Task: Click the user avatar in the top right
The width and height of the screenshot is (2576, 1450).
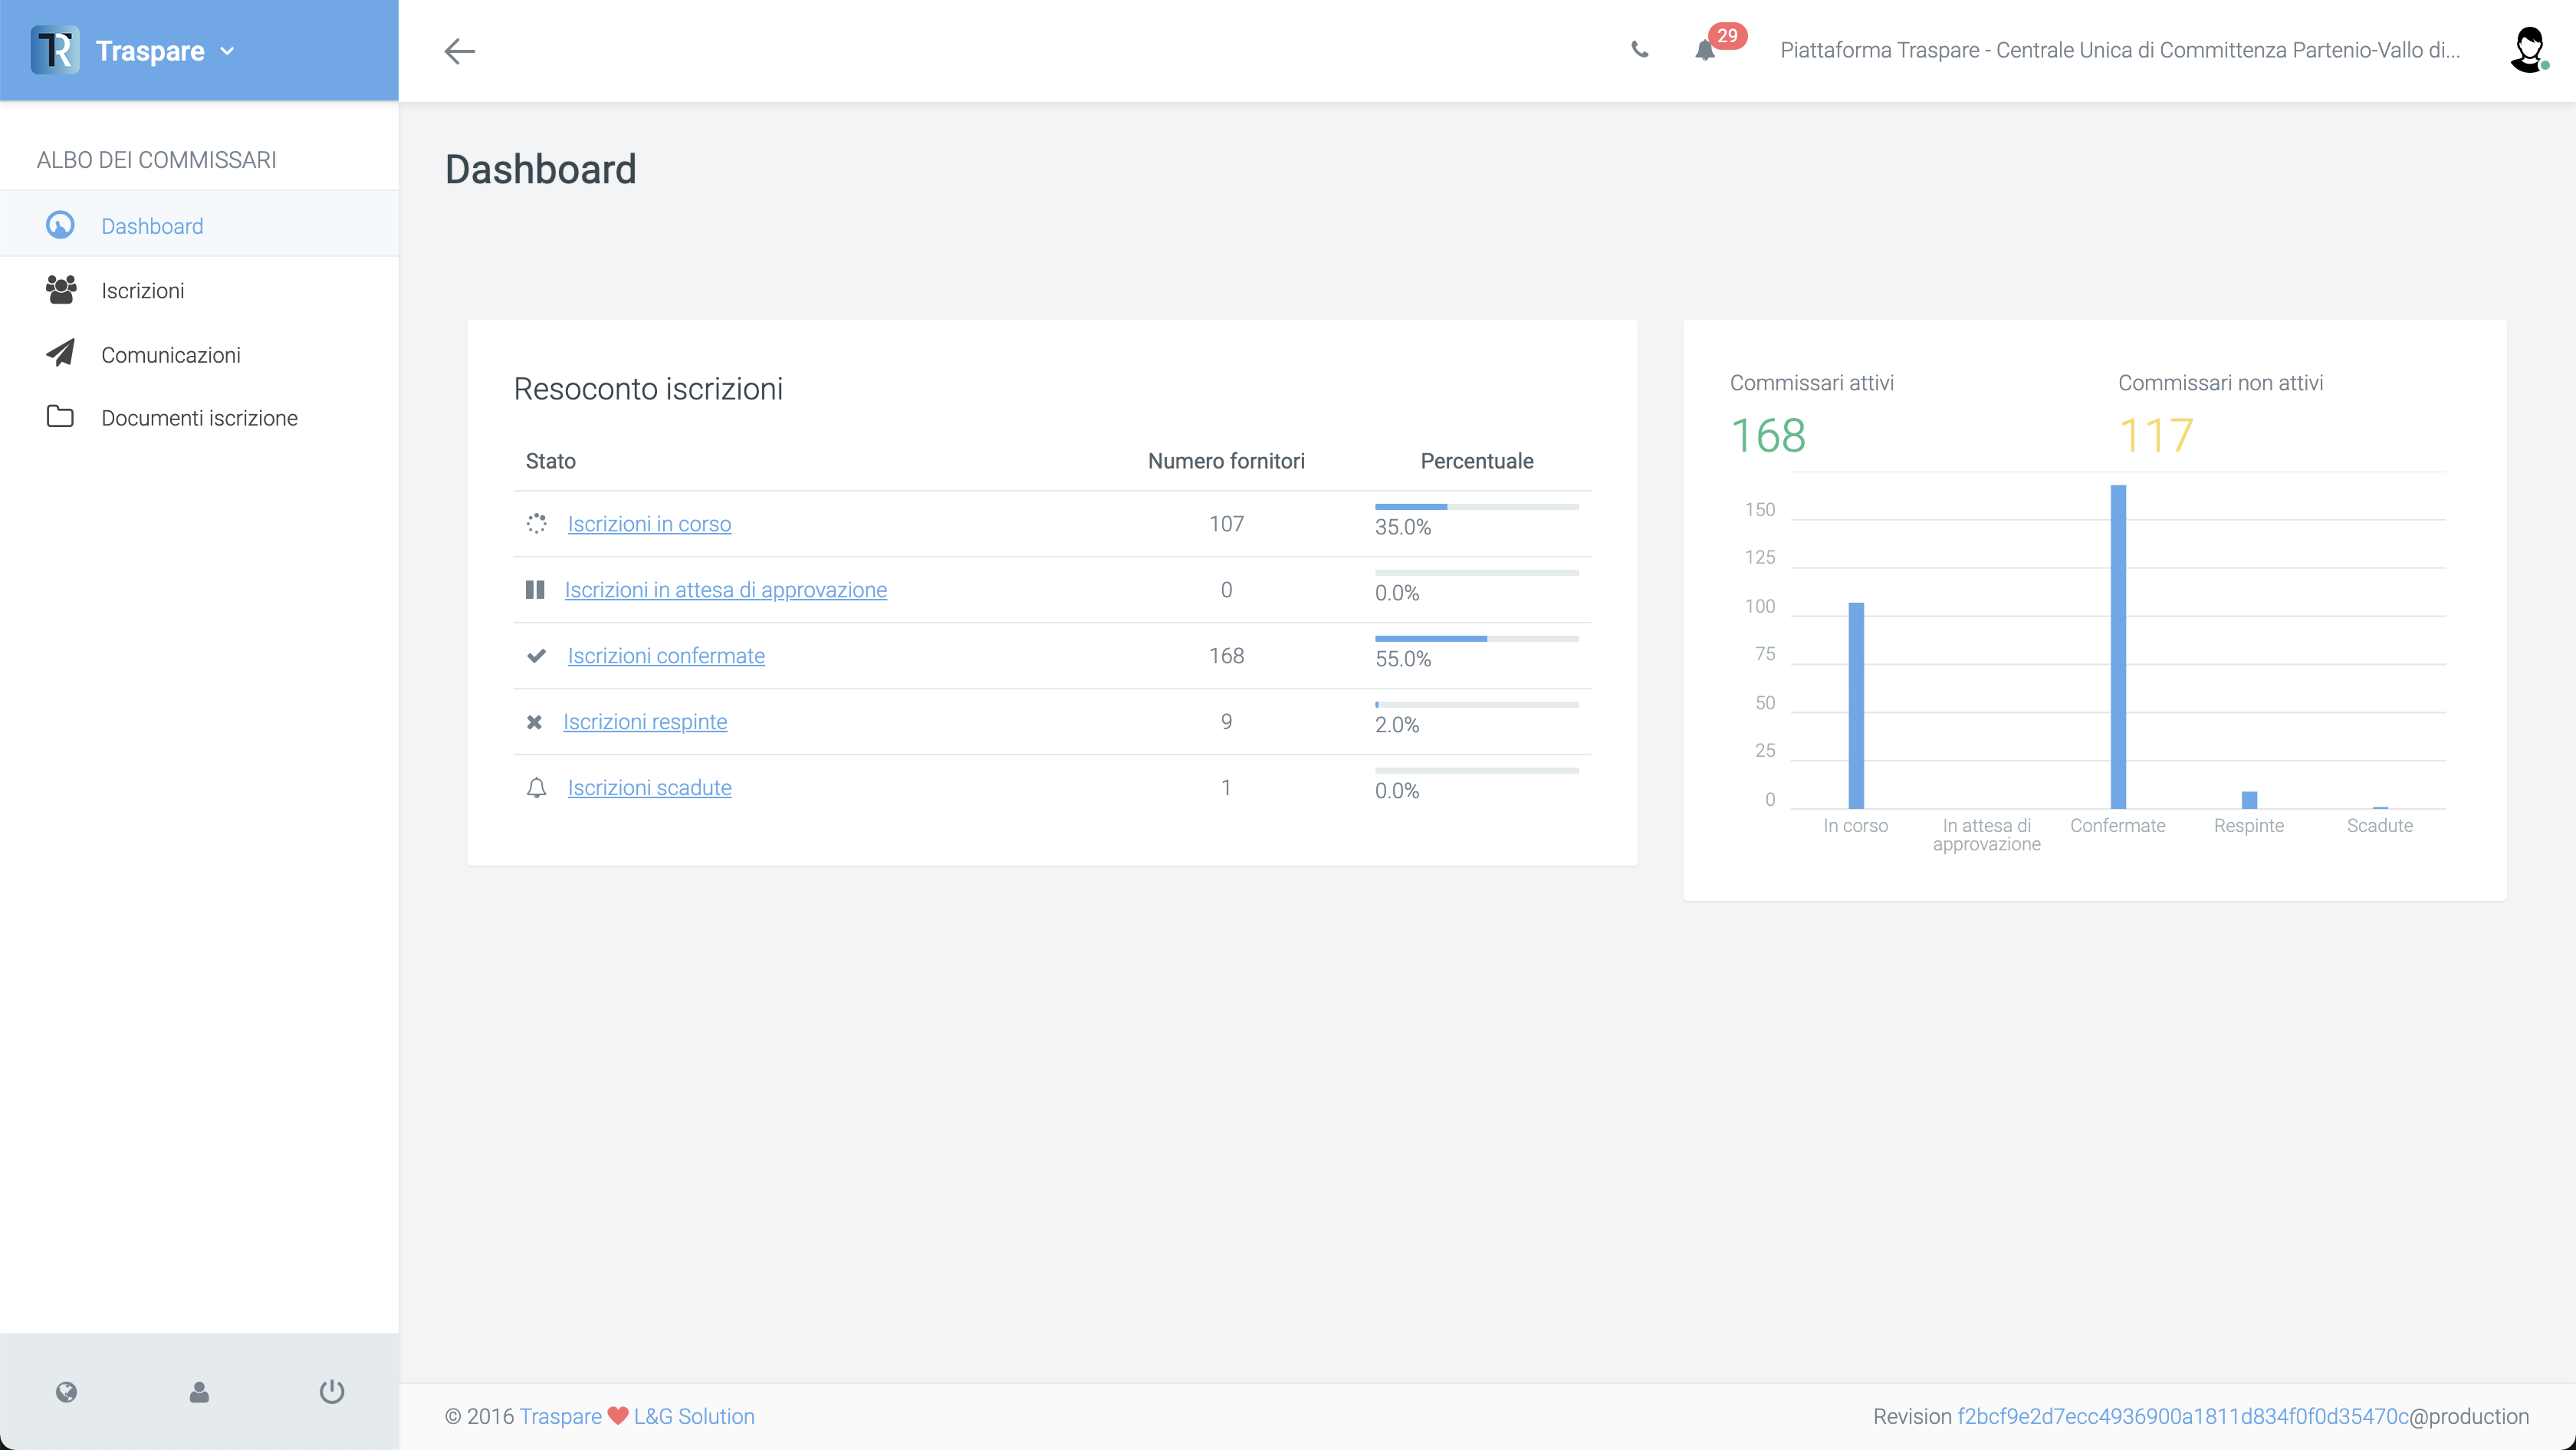Action: click(x=2528, y=49)
